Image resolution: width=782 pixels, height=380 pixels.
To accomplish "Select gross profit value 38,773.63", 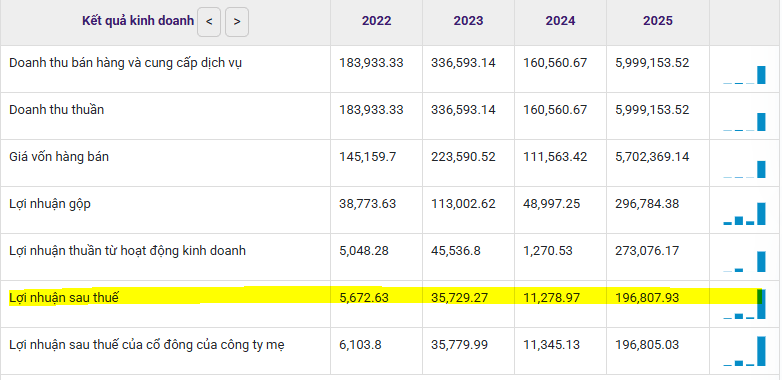I will click(368, 204).
